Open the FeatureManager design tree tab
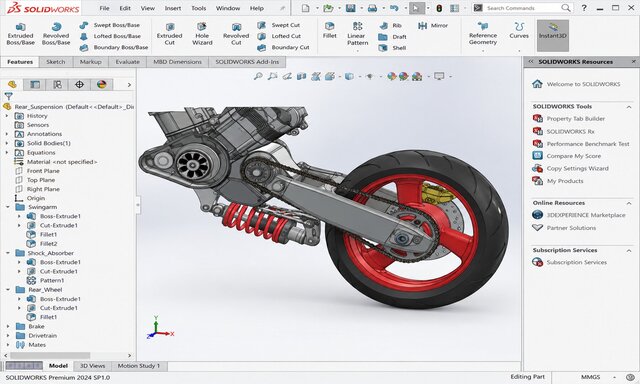Image resolution: width=640 pixels, height=384 pixels. click(x=12, y=84)
